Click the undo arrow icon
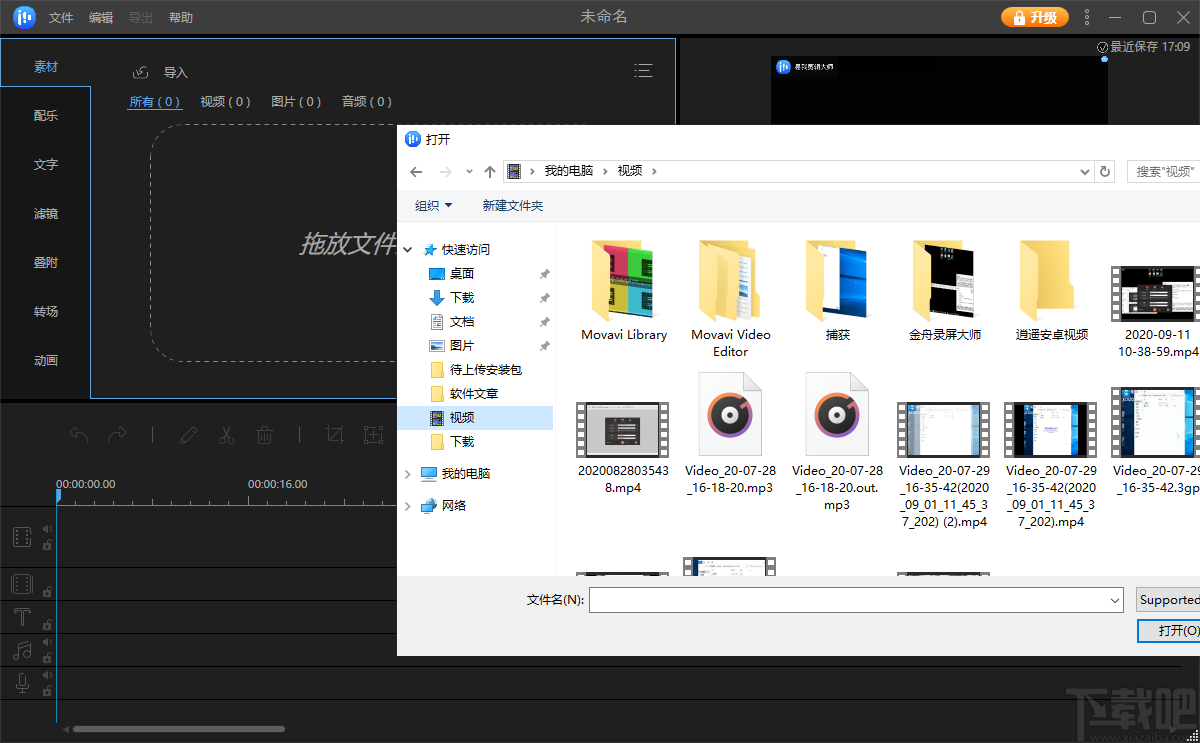This screenshot has width=1200, height=743. (x=77, y=434)
